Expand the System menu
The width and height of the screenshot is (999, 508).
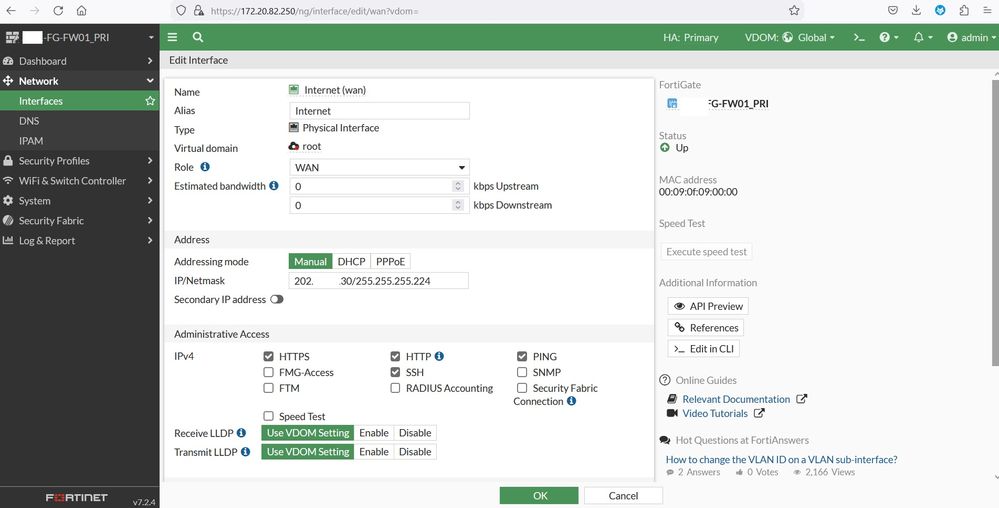[x=80, y=201]
